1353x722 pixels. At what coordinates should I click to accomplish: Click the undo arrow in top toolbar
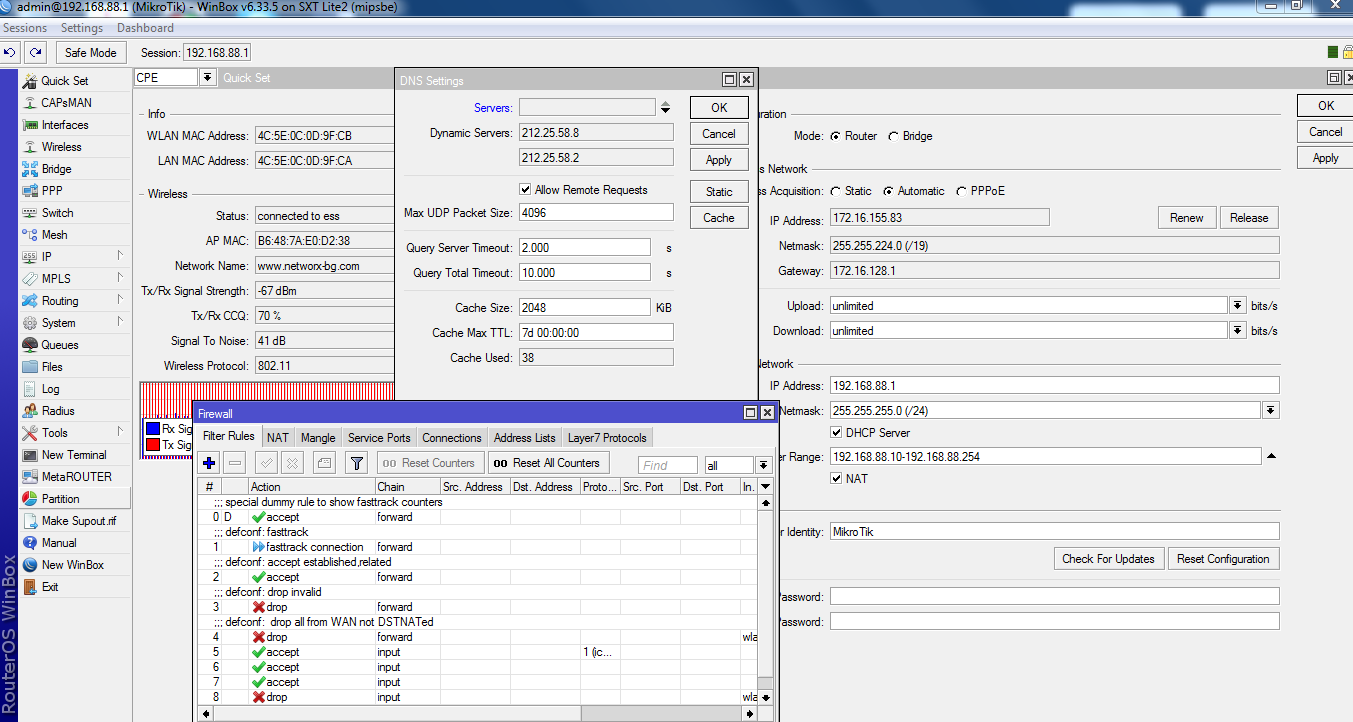(10, 52)
